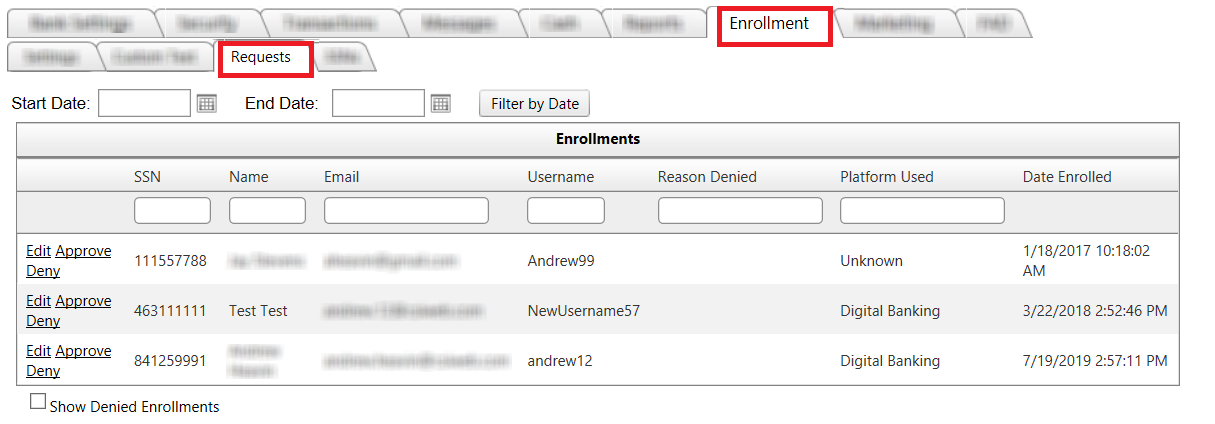This screenshot has width=1215, height=424.
Task: Switch to the Enrollment tab
Action: pyautogui.click(x=769, y=24)
